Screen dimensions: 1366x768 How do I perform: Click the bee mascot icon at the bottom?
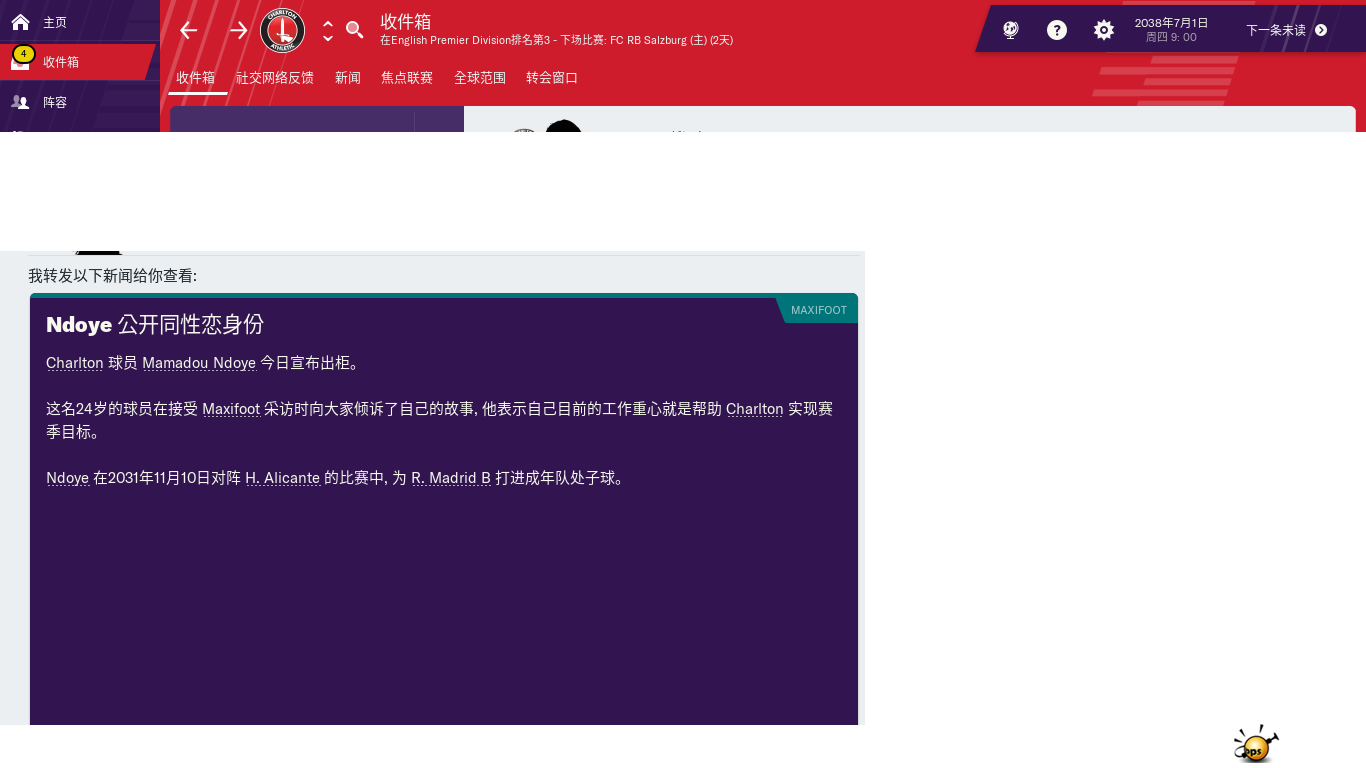pos(1256,744)
